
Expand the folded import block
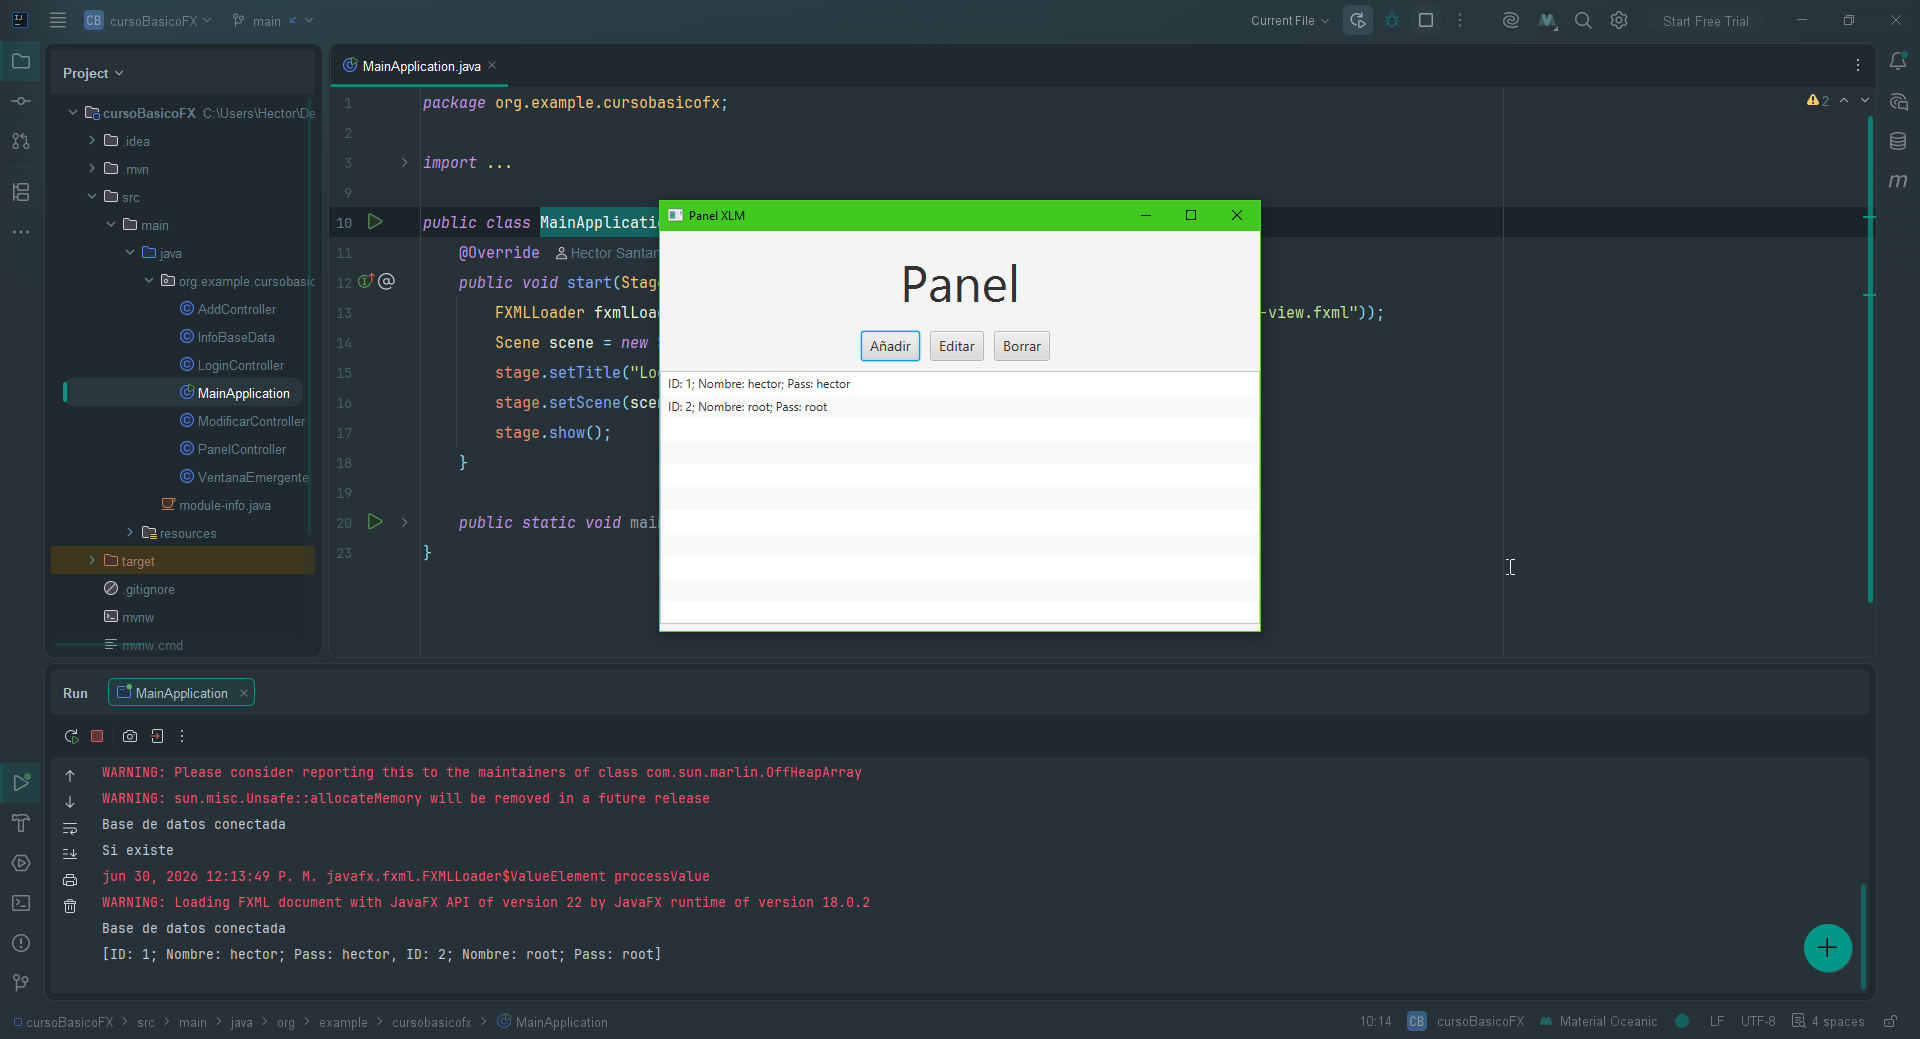pos(404,162)
